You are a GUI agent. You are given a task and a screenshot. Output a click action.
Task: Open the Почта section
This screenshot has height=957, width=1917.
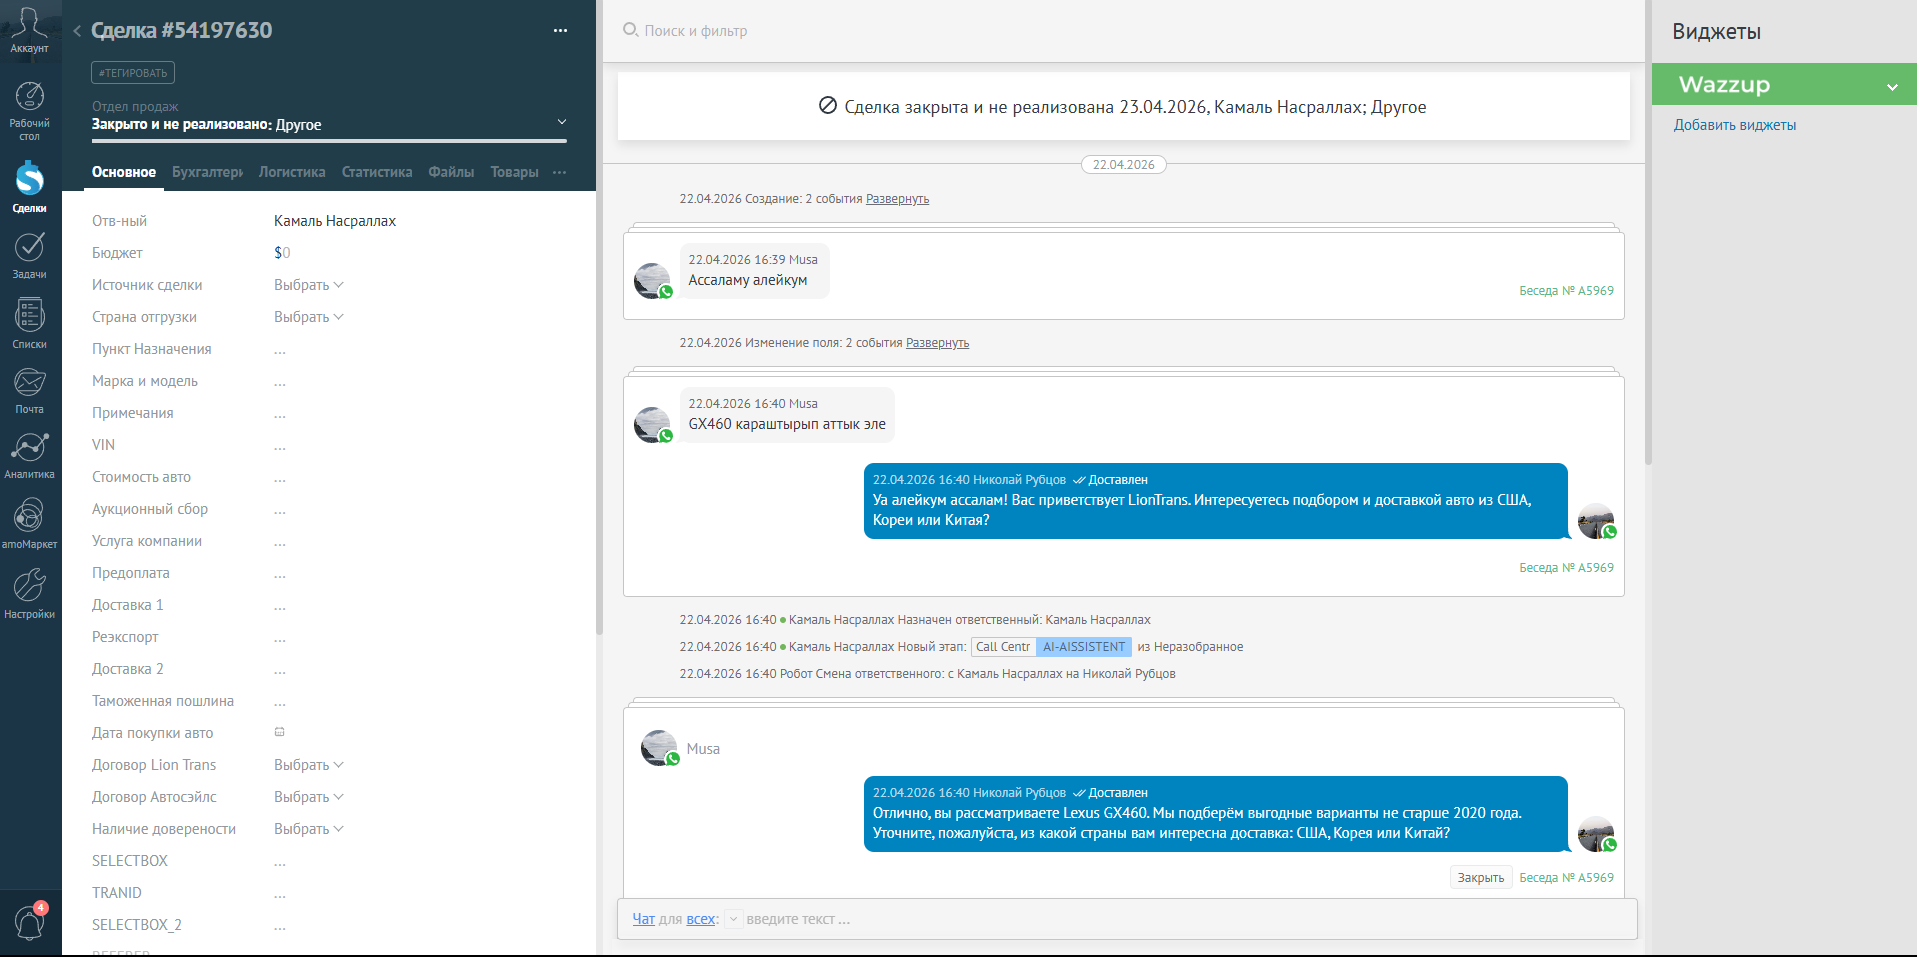[x=29, y=390]
